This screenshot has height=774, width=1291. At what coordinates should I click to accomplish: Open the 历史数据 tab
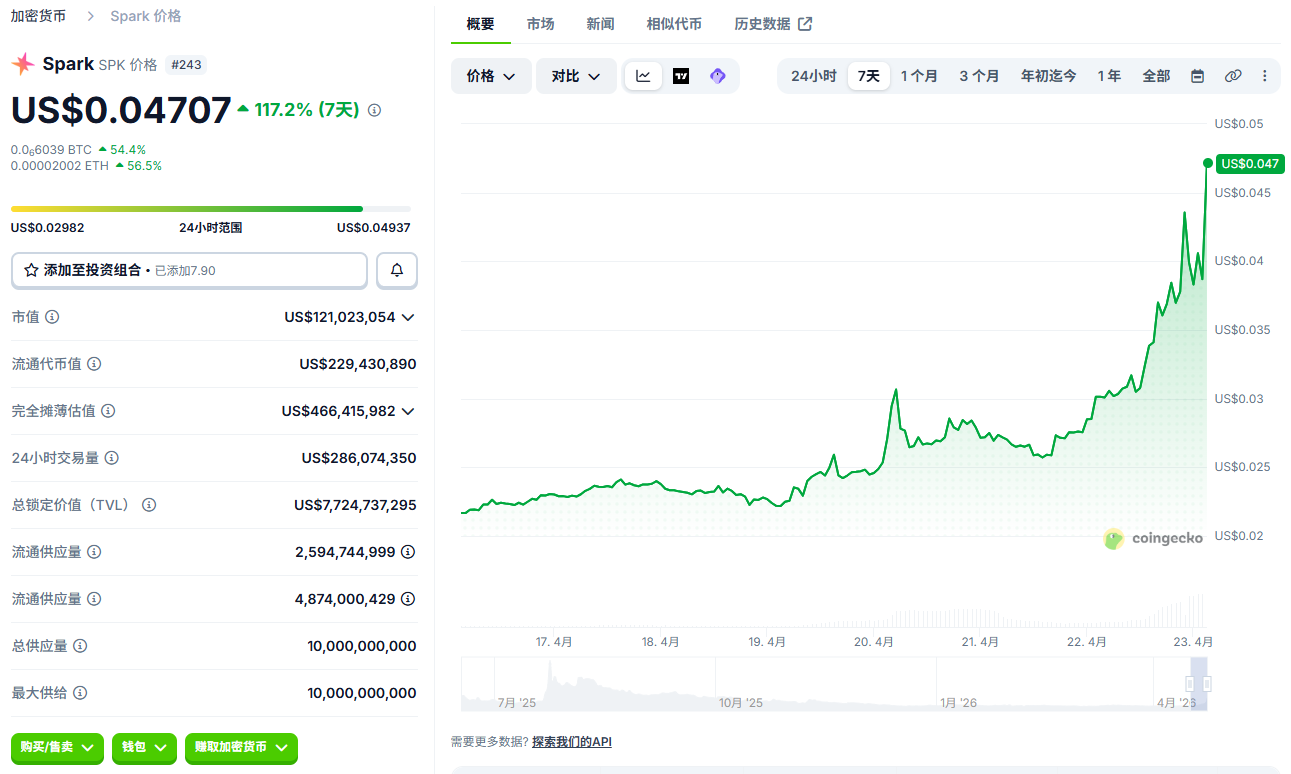773,24
